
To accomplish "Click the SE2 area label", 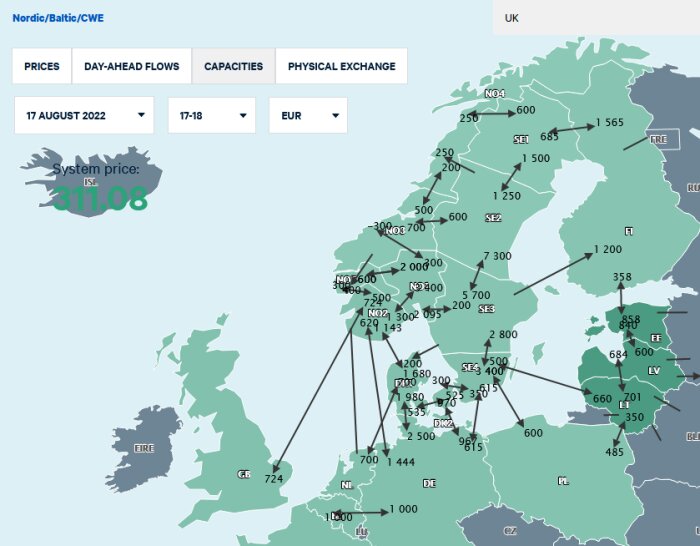I will click(493, 218).
